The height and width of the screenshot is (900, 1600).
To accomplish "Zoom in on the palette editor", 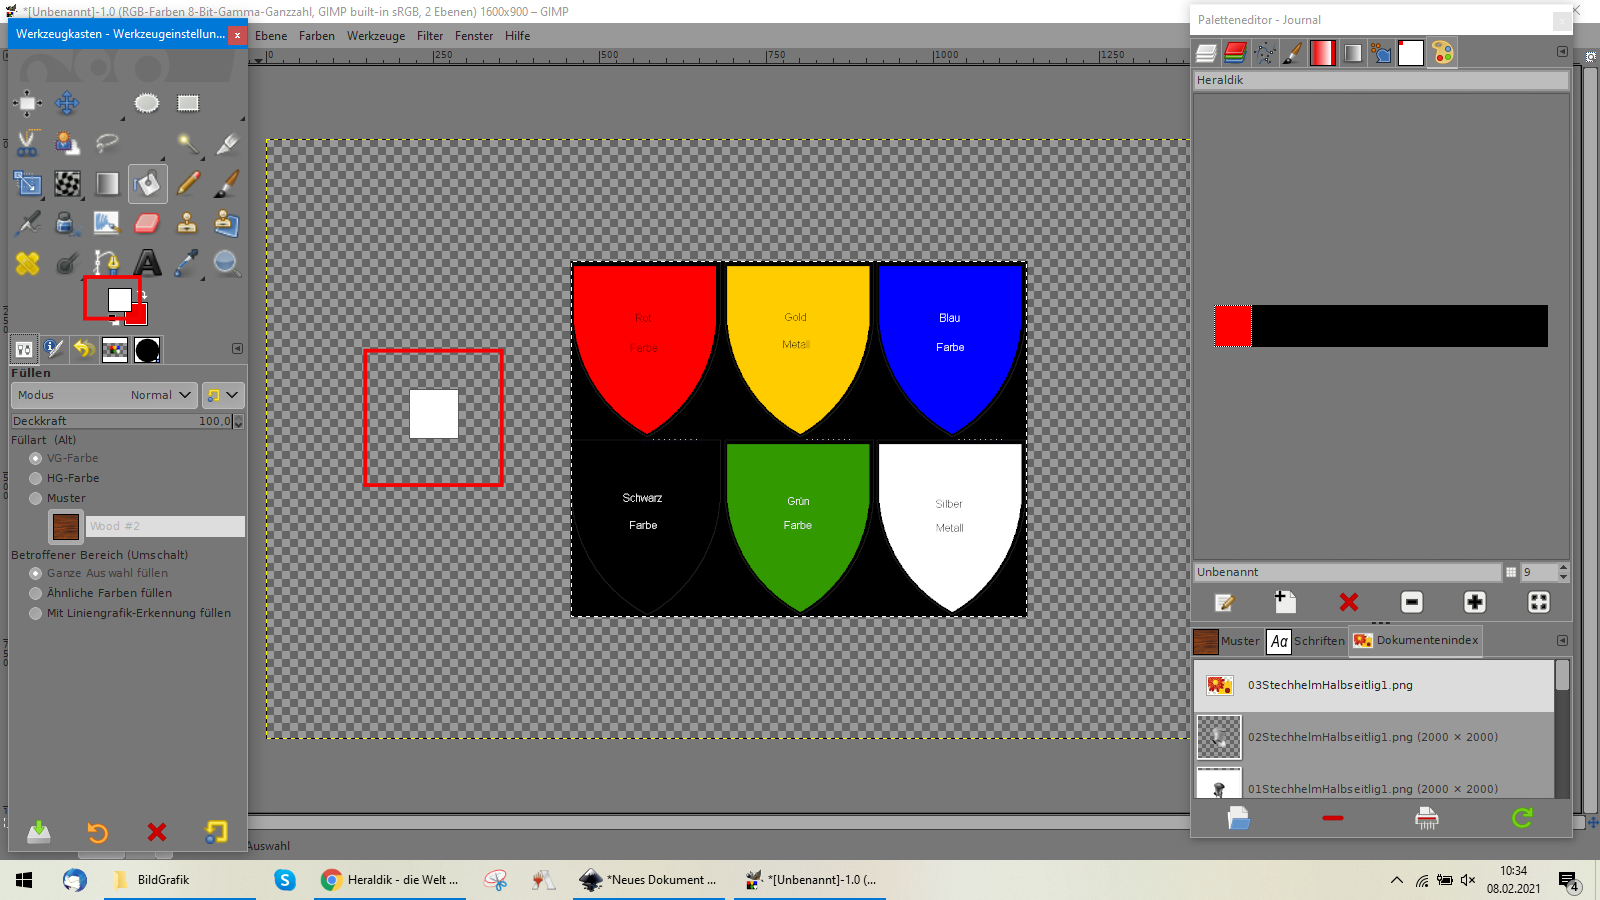I will click(1475, 602).
